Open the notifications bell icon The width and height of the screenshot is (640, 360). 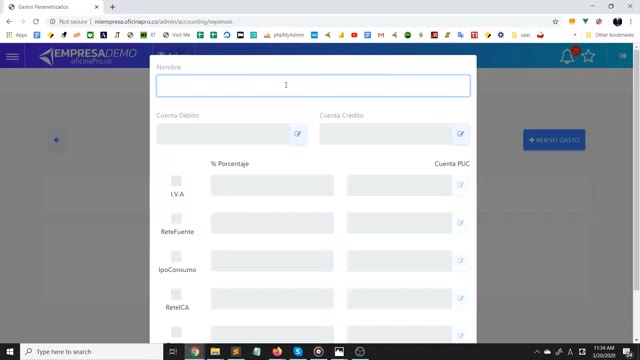567,56
